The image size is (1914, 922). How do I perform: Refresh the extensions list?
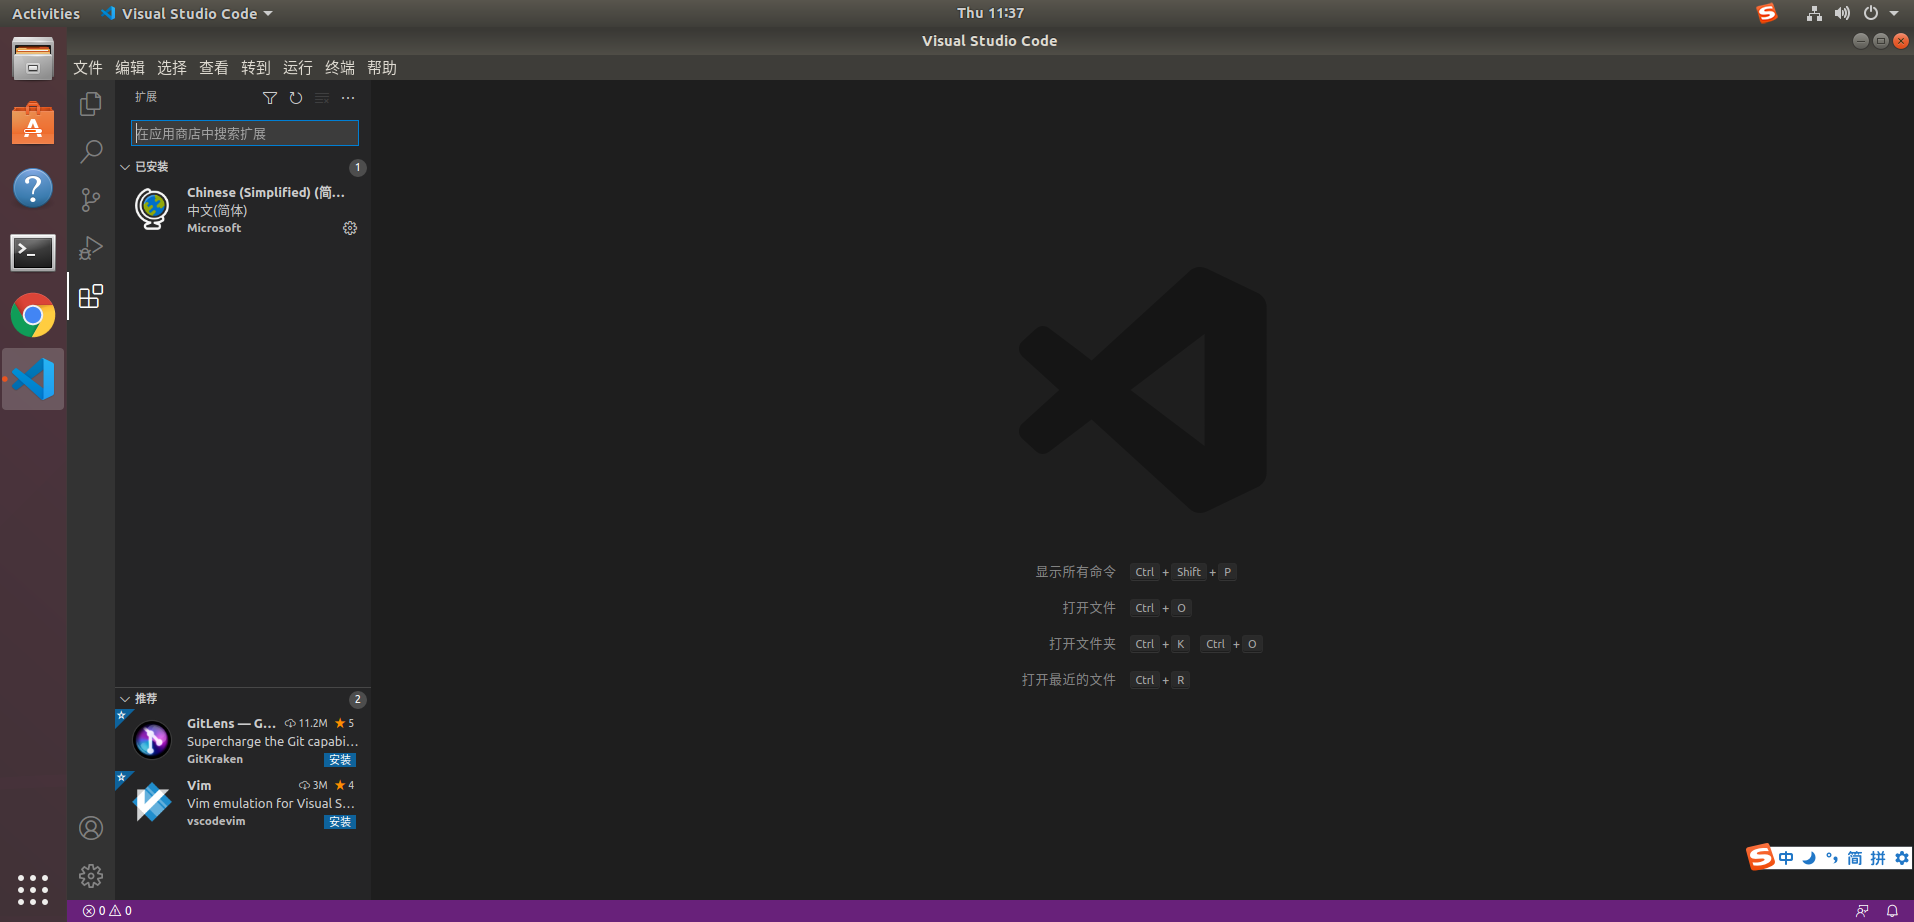[296, 98]
